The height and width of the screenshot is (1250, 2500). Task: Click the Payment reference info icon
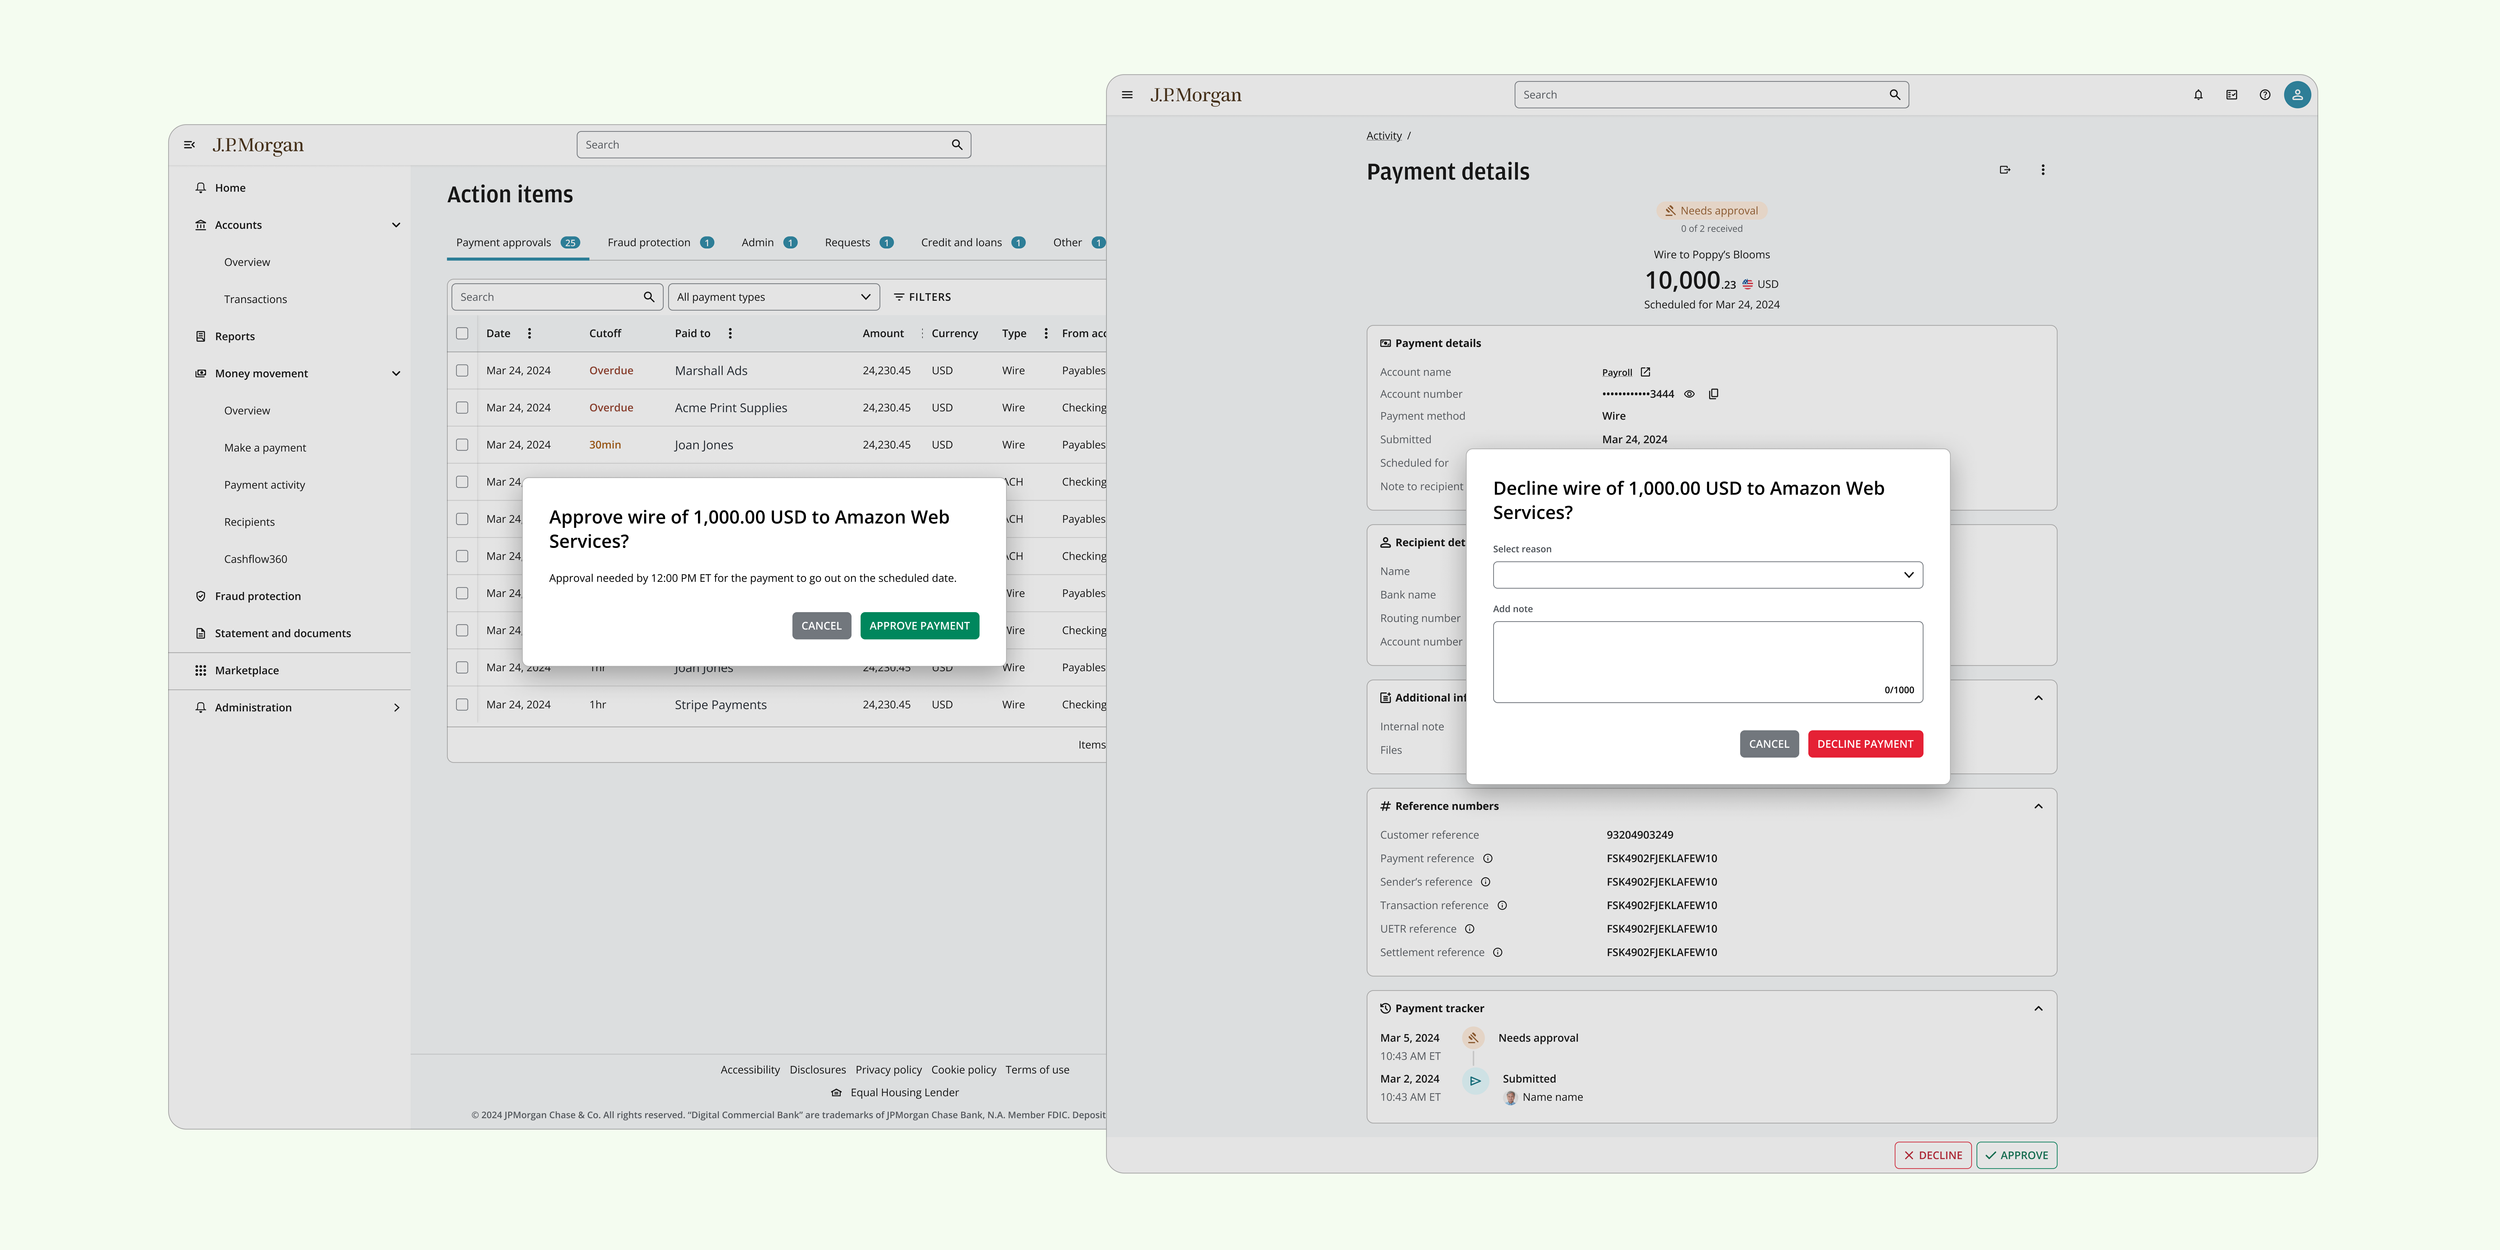1487,858
